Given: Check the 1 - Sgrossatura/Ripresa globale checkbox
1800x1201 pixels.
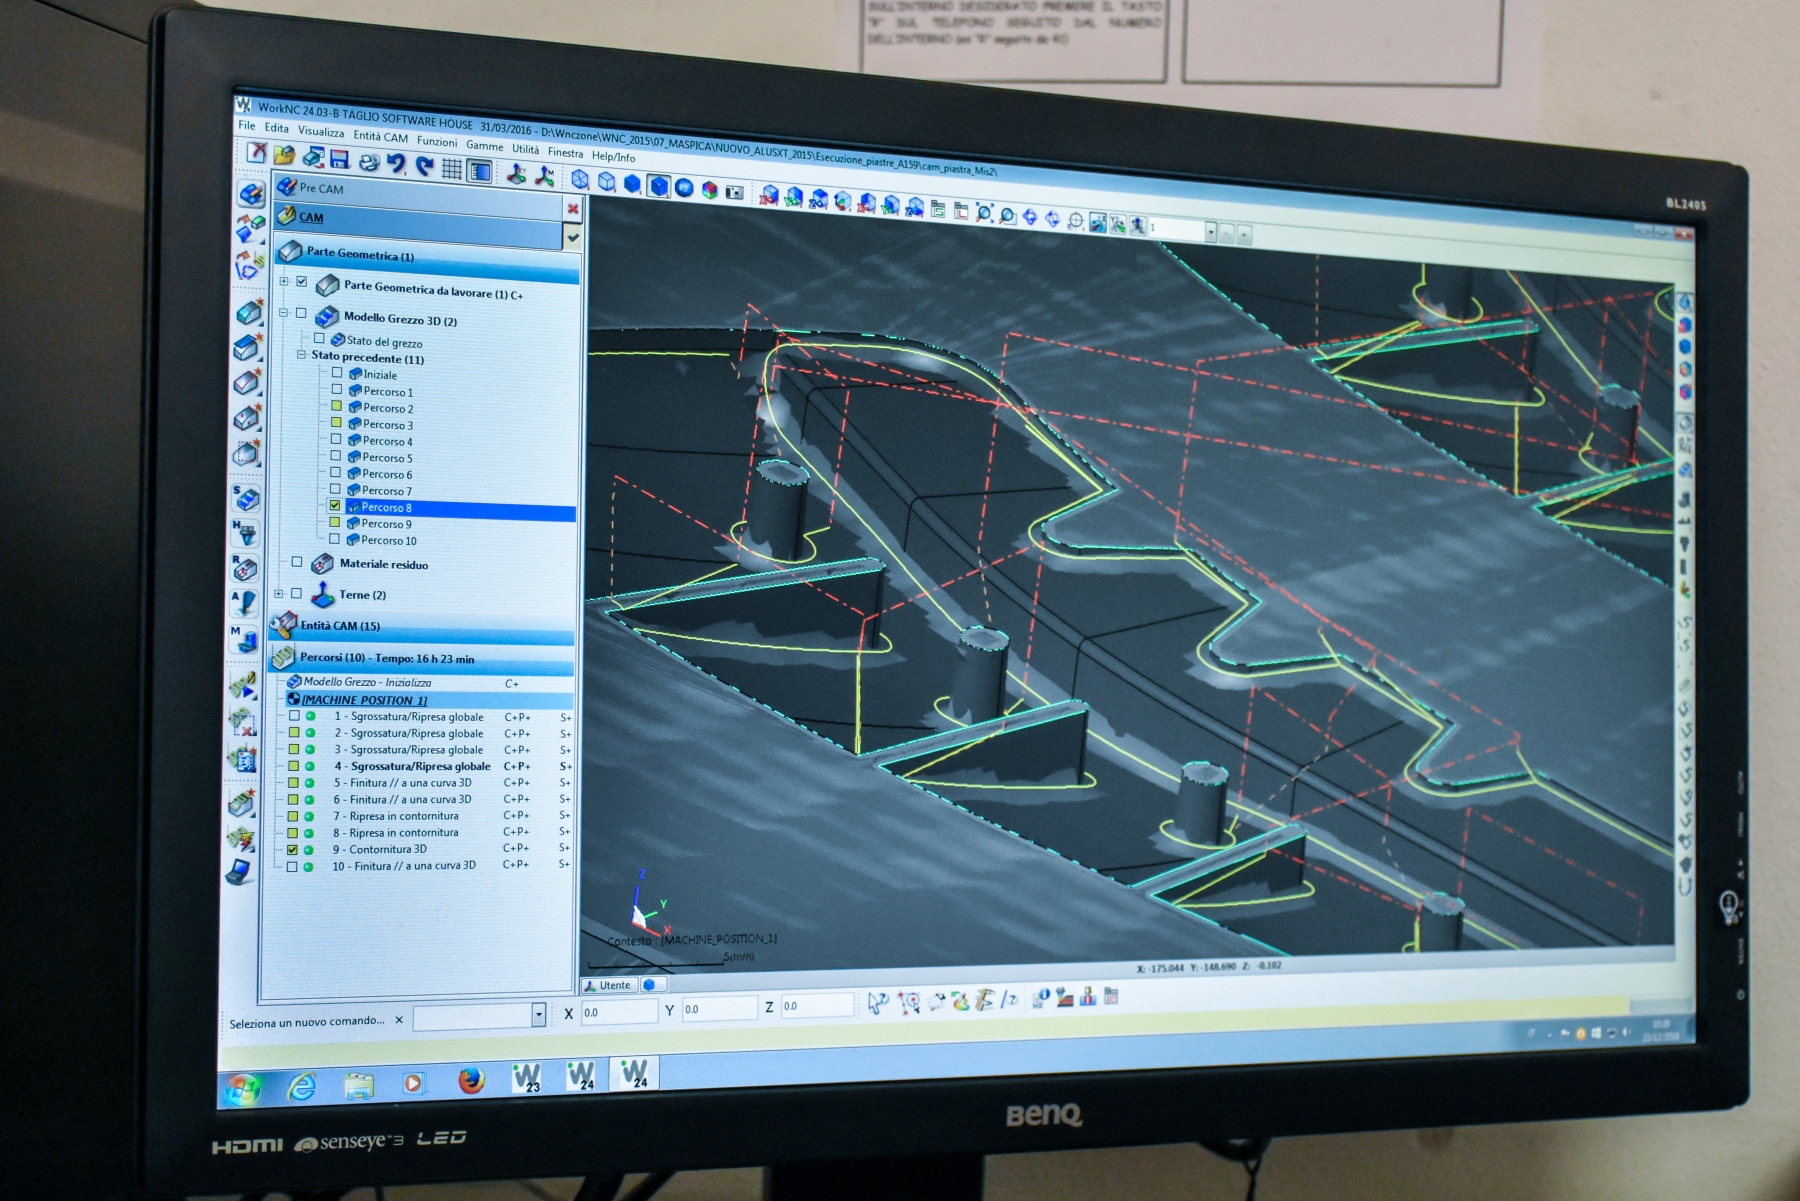Looking at the screenshot, I should [x=294, y=716].
